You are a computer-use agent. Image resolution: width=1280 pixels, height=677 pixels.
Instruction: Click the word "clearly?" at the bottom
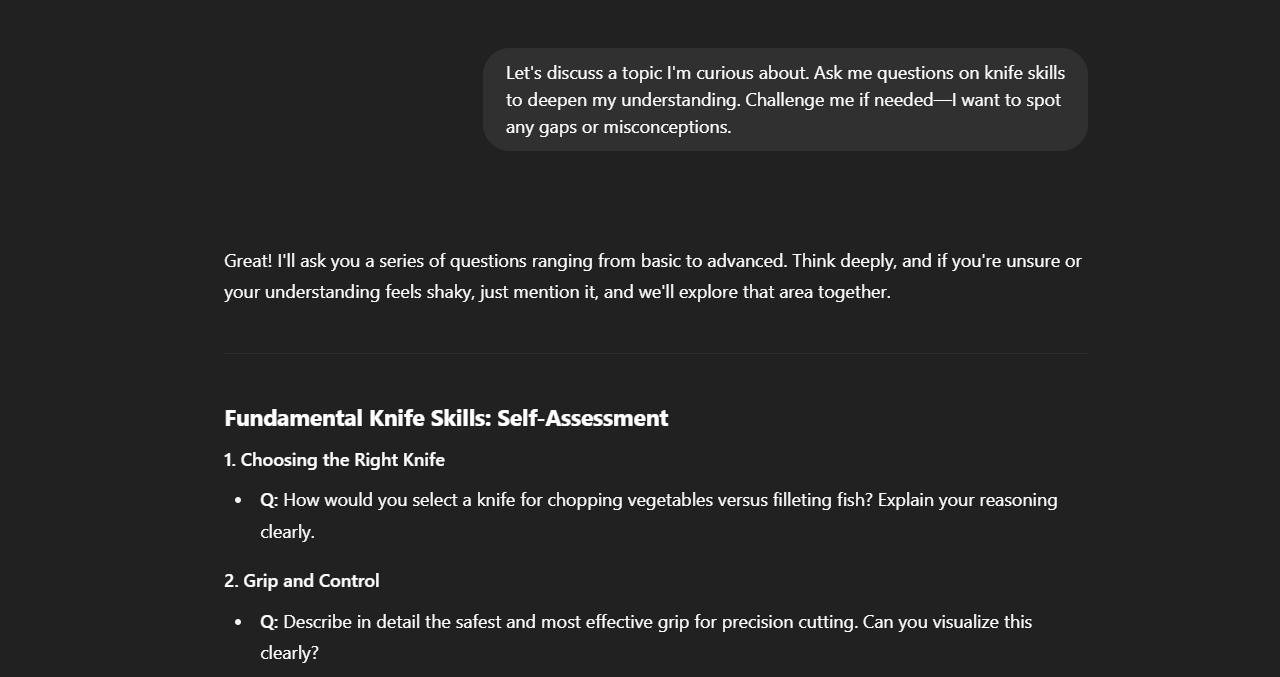289,653
